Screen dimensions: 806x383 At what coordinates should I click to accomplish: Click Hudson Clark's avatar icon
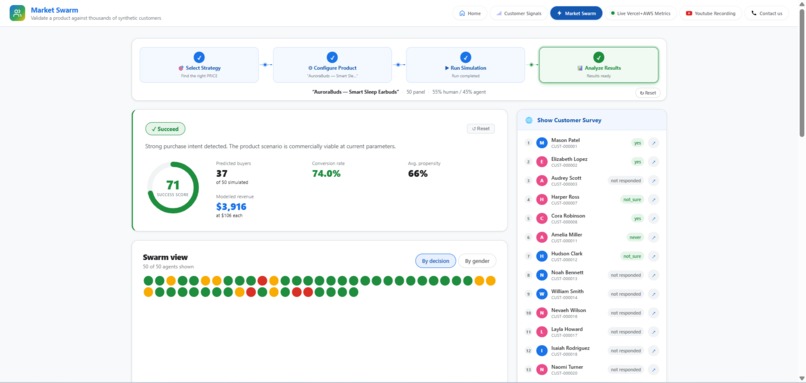(541, 256)
